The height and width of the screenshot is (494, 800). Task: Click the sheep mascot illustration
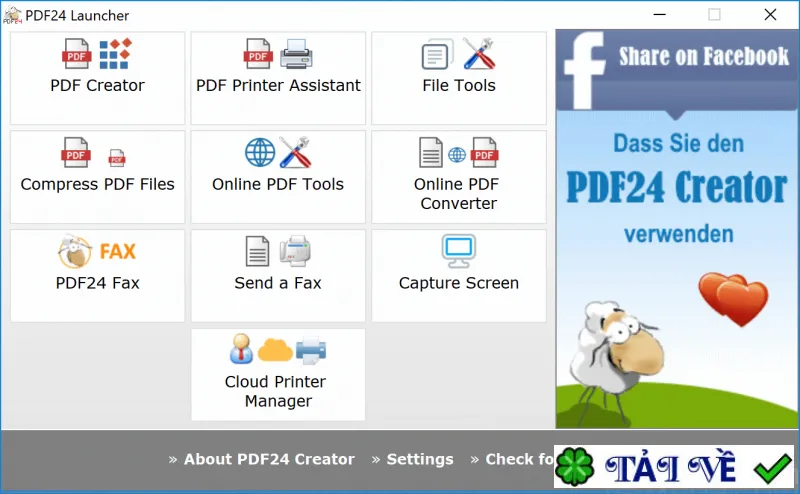(615, 363)
